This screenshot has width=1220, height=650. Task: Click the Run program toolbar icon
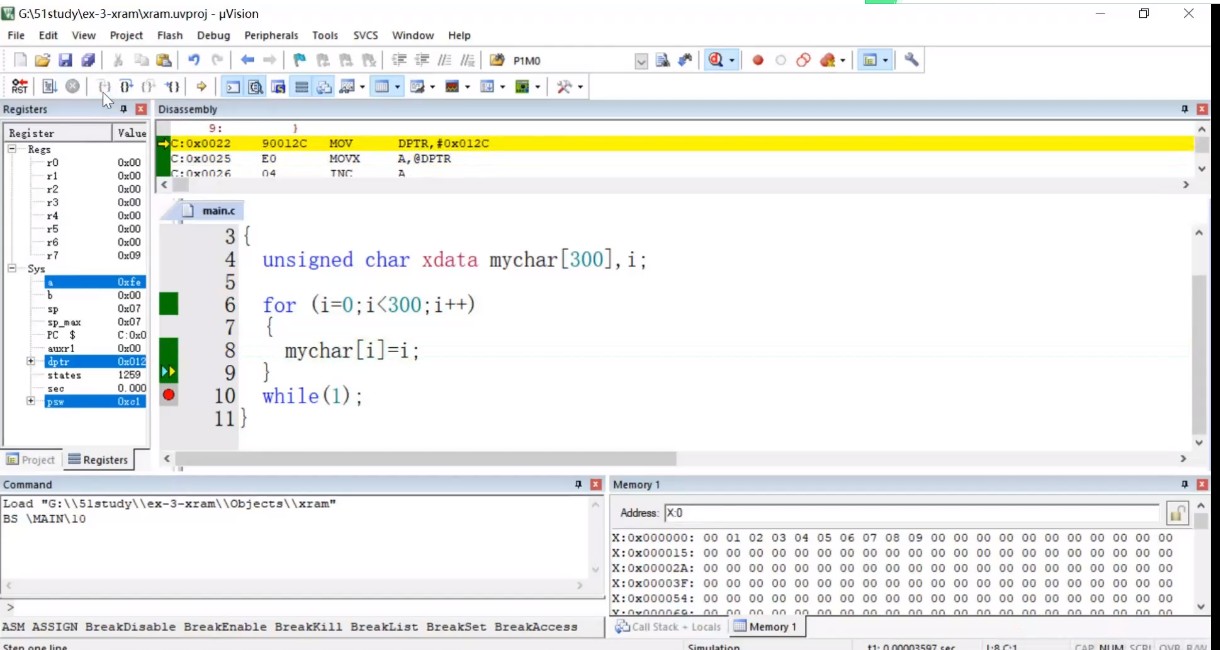(x=49, y=87)
